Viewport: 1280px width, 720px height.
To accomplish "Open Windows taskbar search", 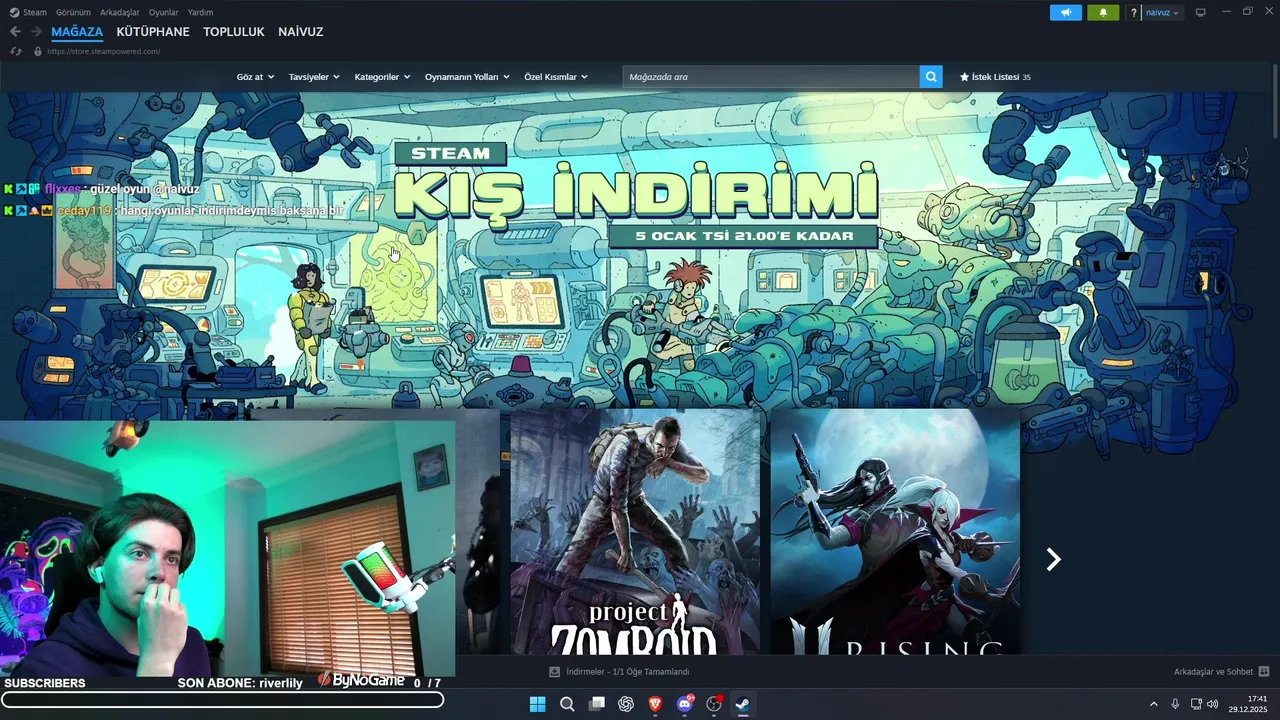I will tap(567, 704).
